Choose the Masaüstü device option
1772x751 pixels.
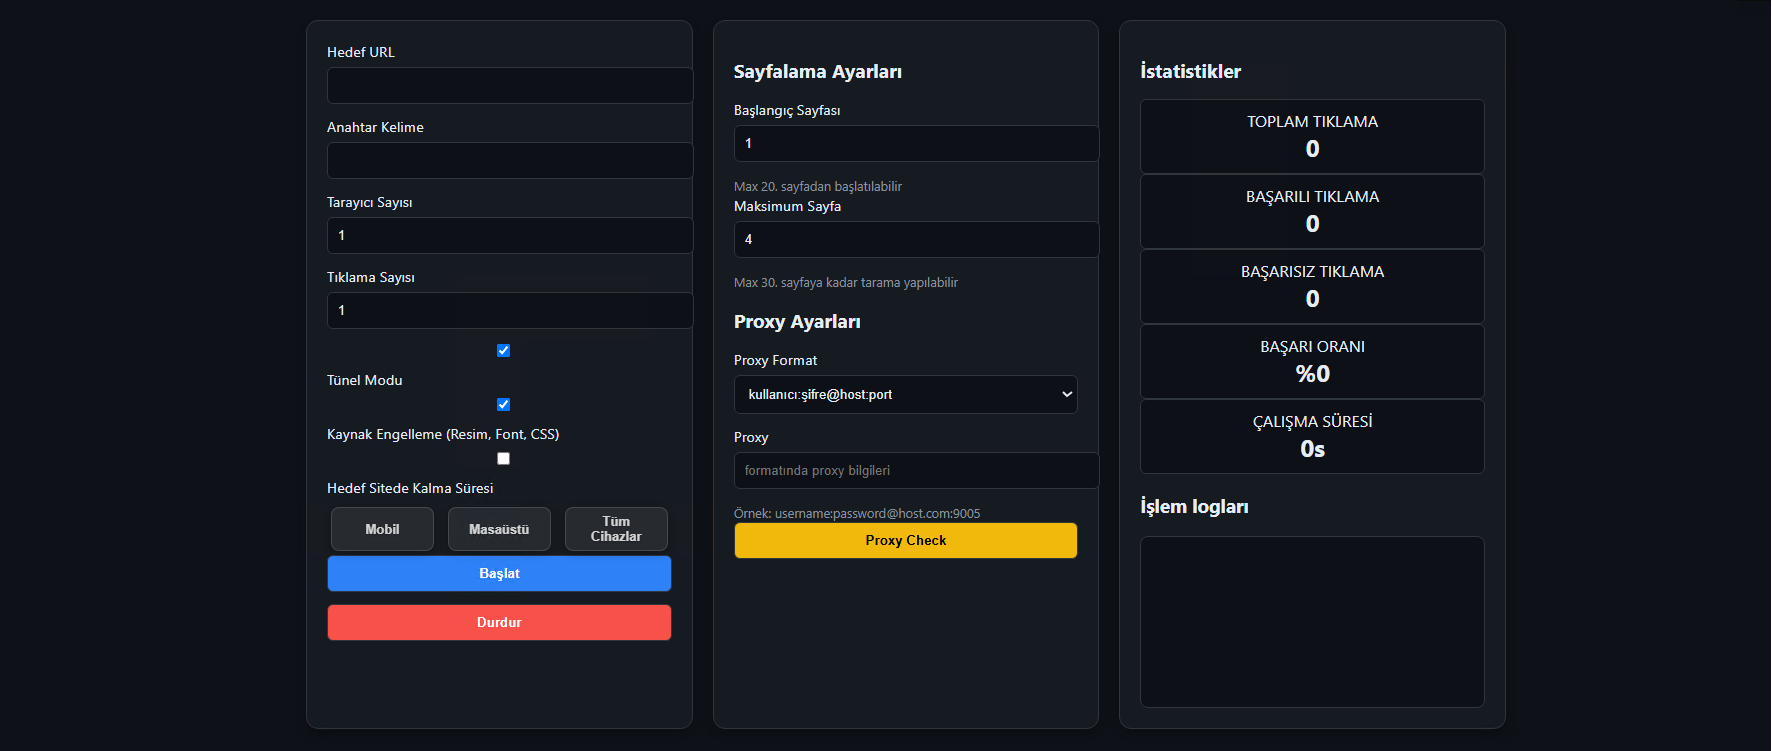point(499,529)
